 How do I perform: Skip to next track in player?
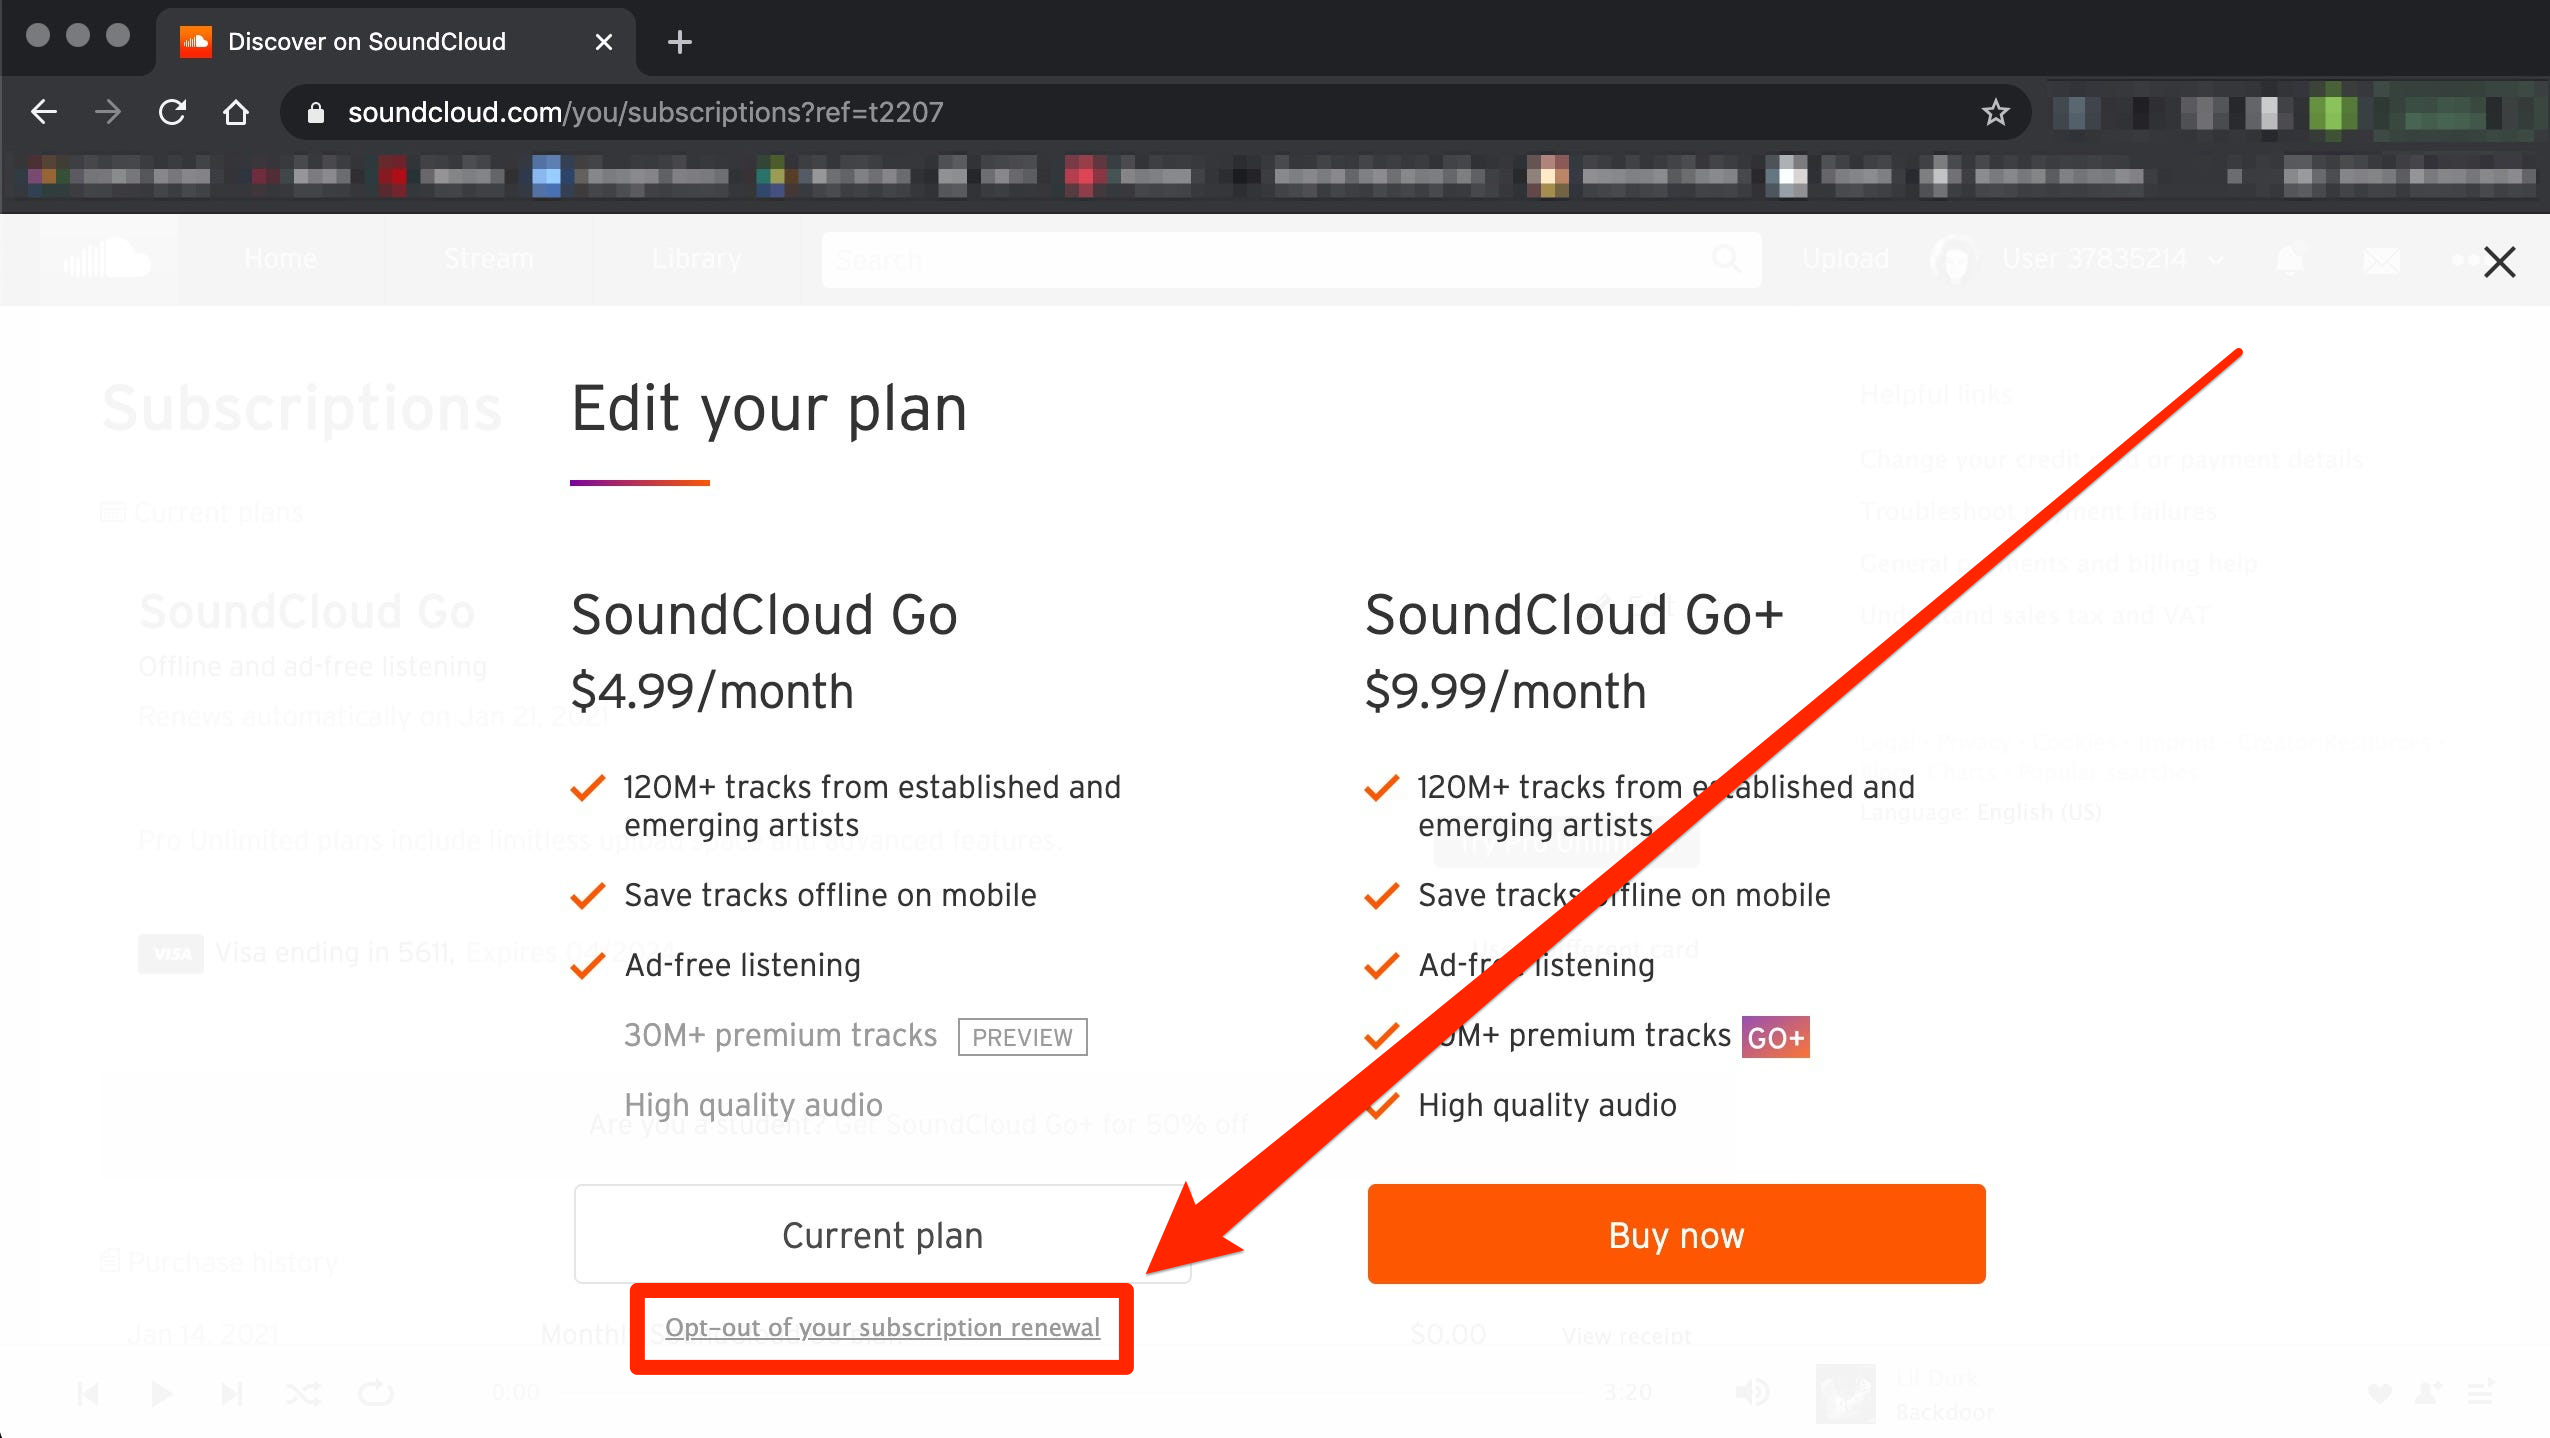click(232, 1393)
